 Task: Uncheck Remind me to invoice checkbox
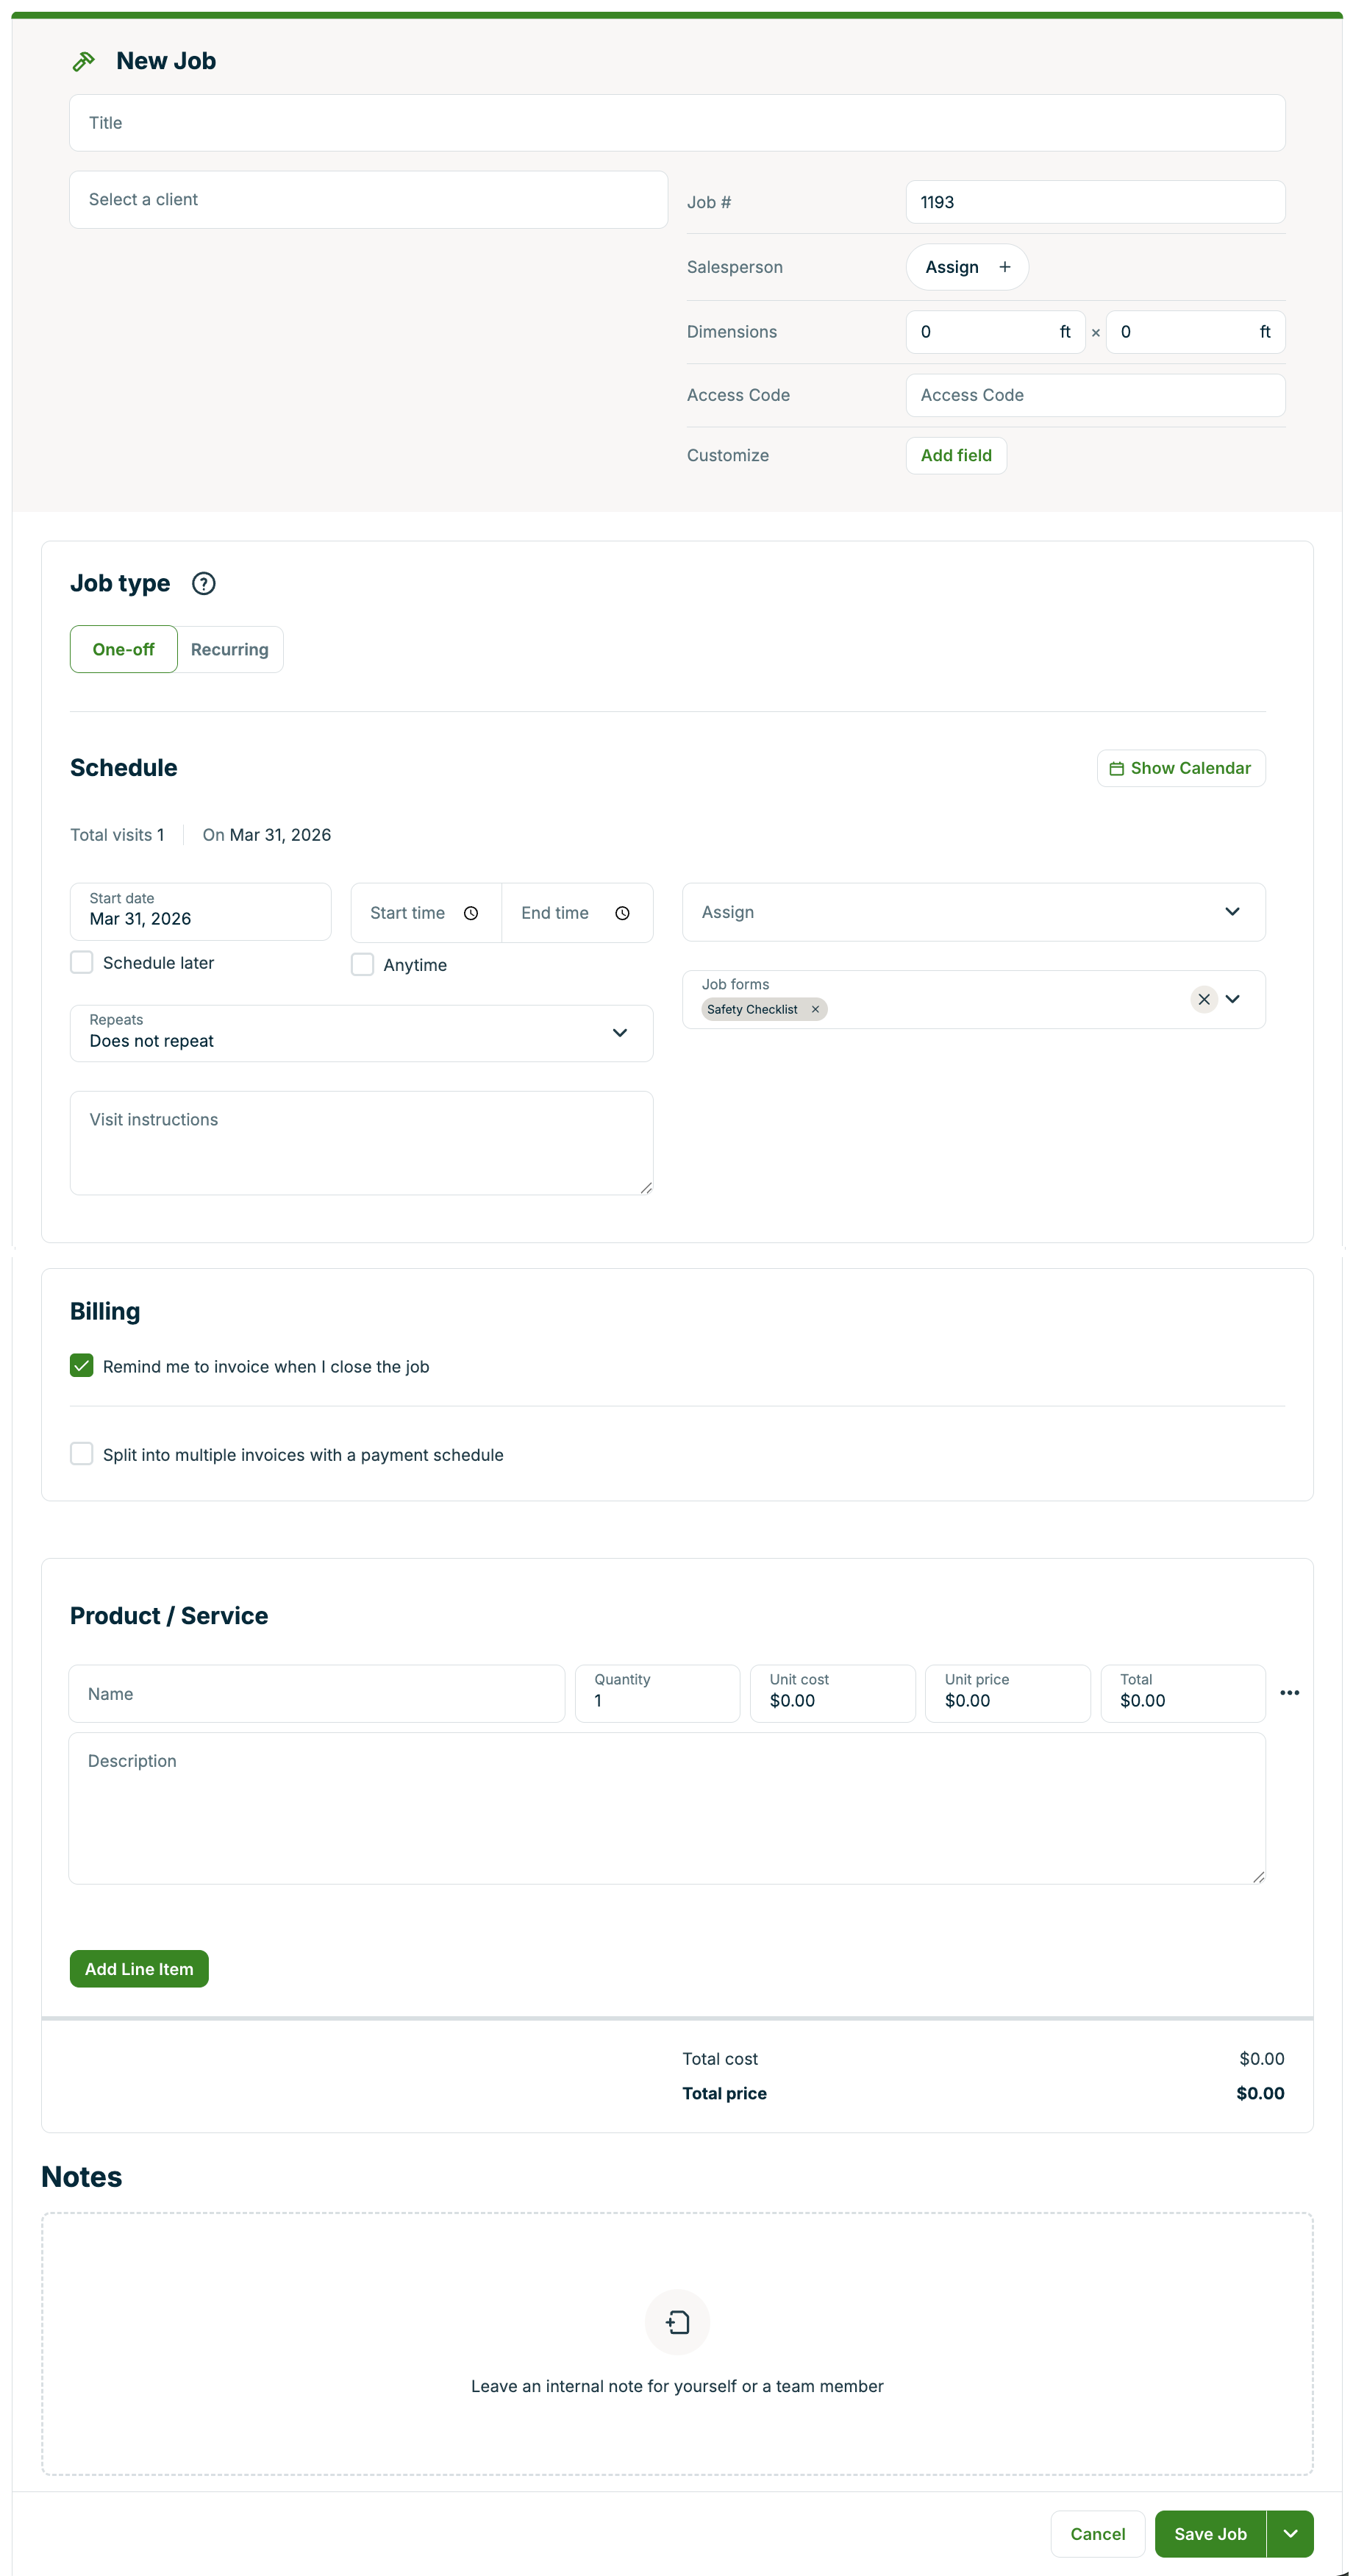click(82, 1366)
